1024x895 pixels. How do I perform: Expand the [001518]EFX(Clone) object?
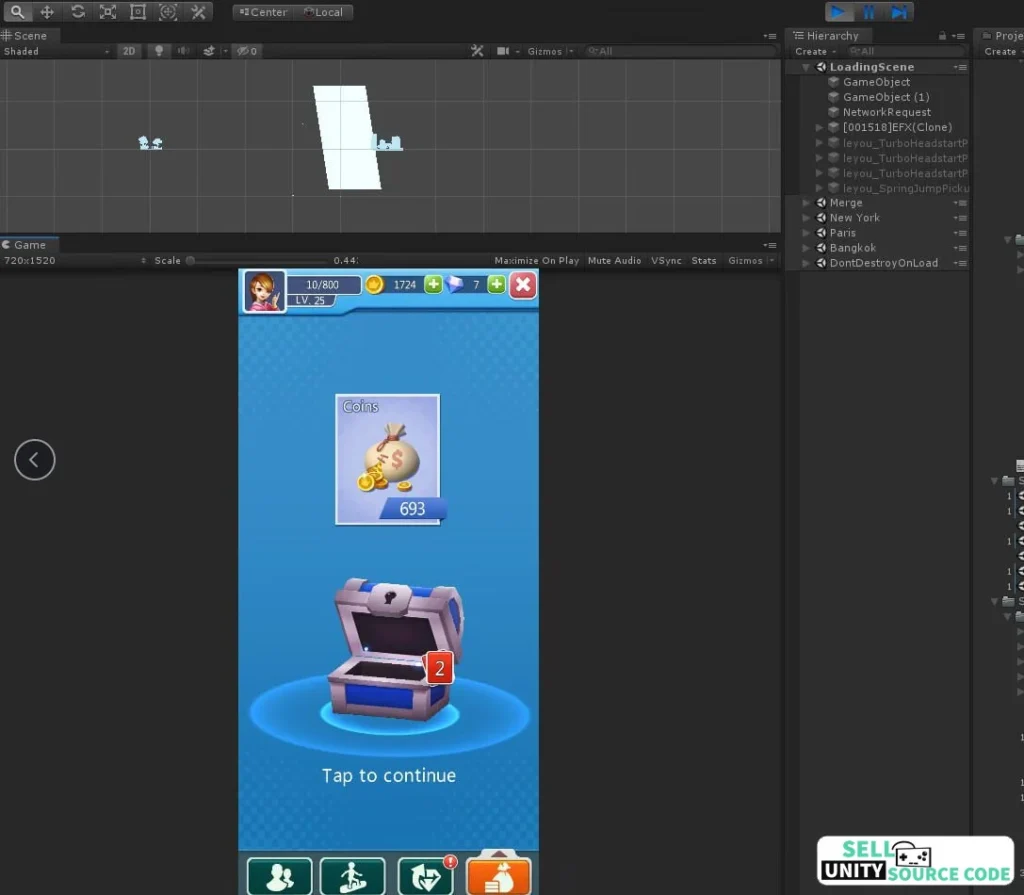(x=819, y=127)
